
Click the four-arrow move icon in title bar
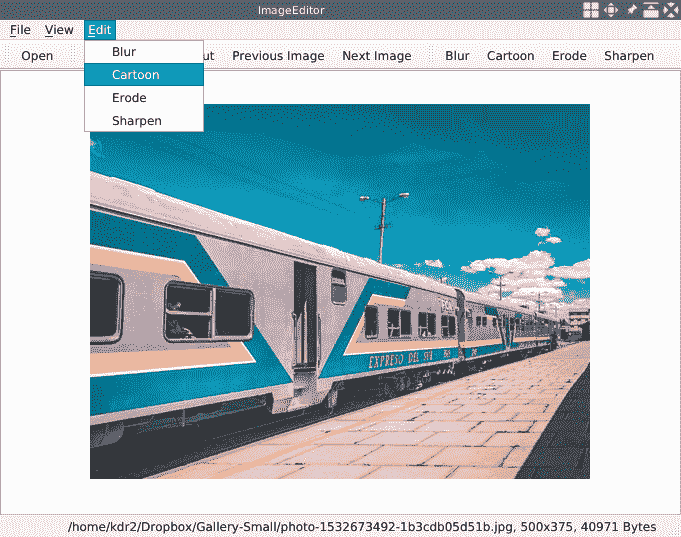point(612,10)
